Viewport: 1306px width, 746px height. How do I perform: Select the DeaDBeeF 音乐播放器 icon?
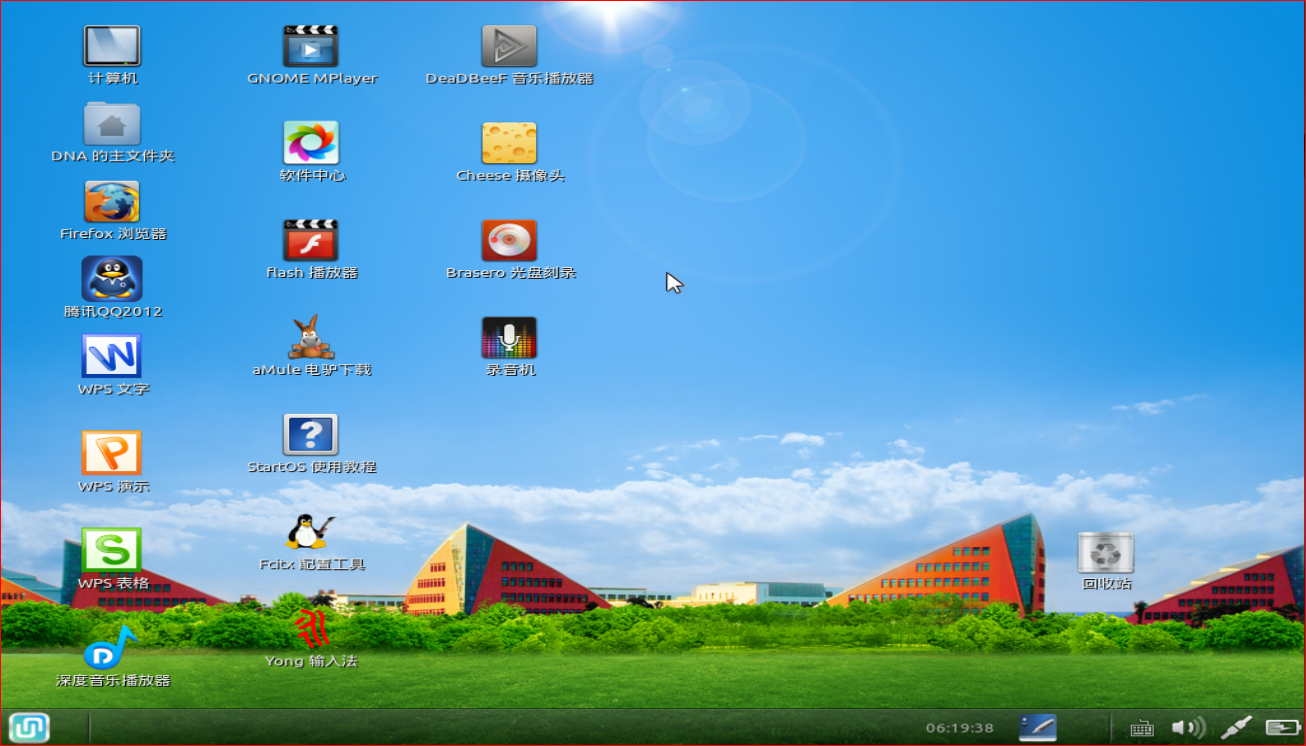510,46
